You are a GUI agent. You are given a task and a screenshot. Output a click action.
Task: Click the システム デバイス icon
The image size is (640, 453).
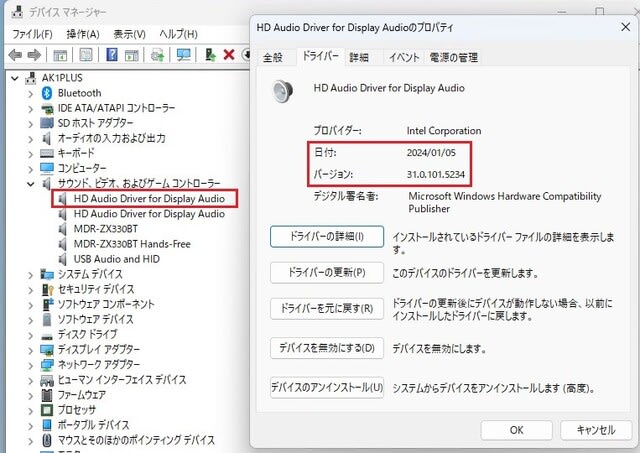tap(47, 274)
